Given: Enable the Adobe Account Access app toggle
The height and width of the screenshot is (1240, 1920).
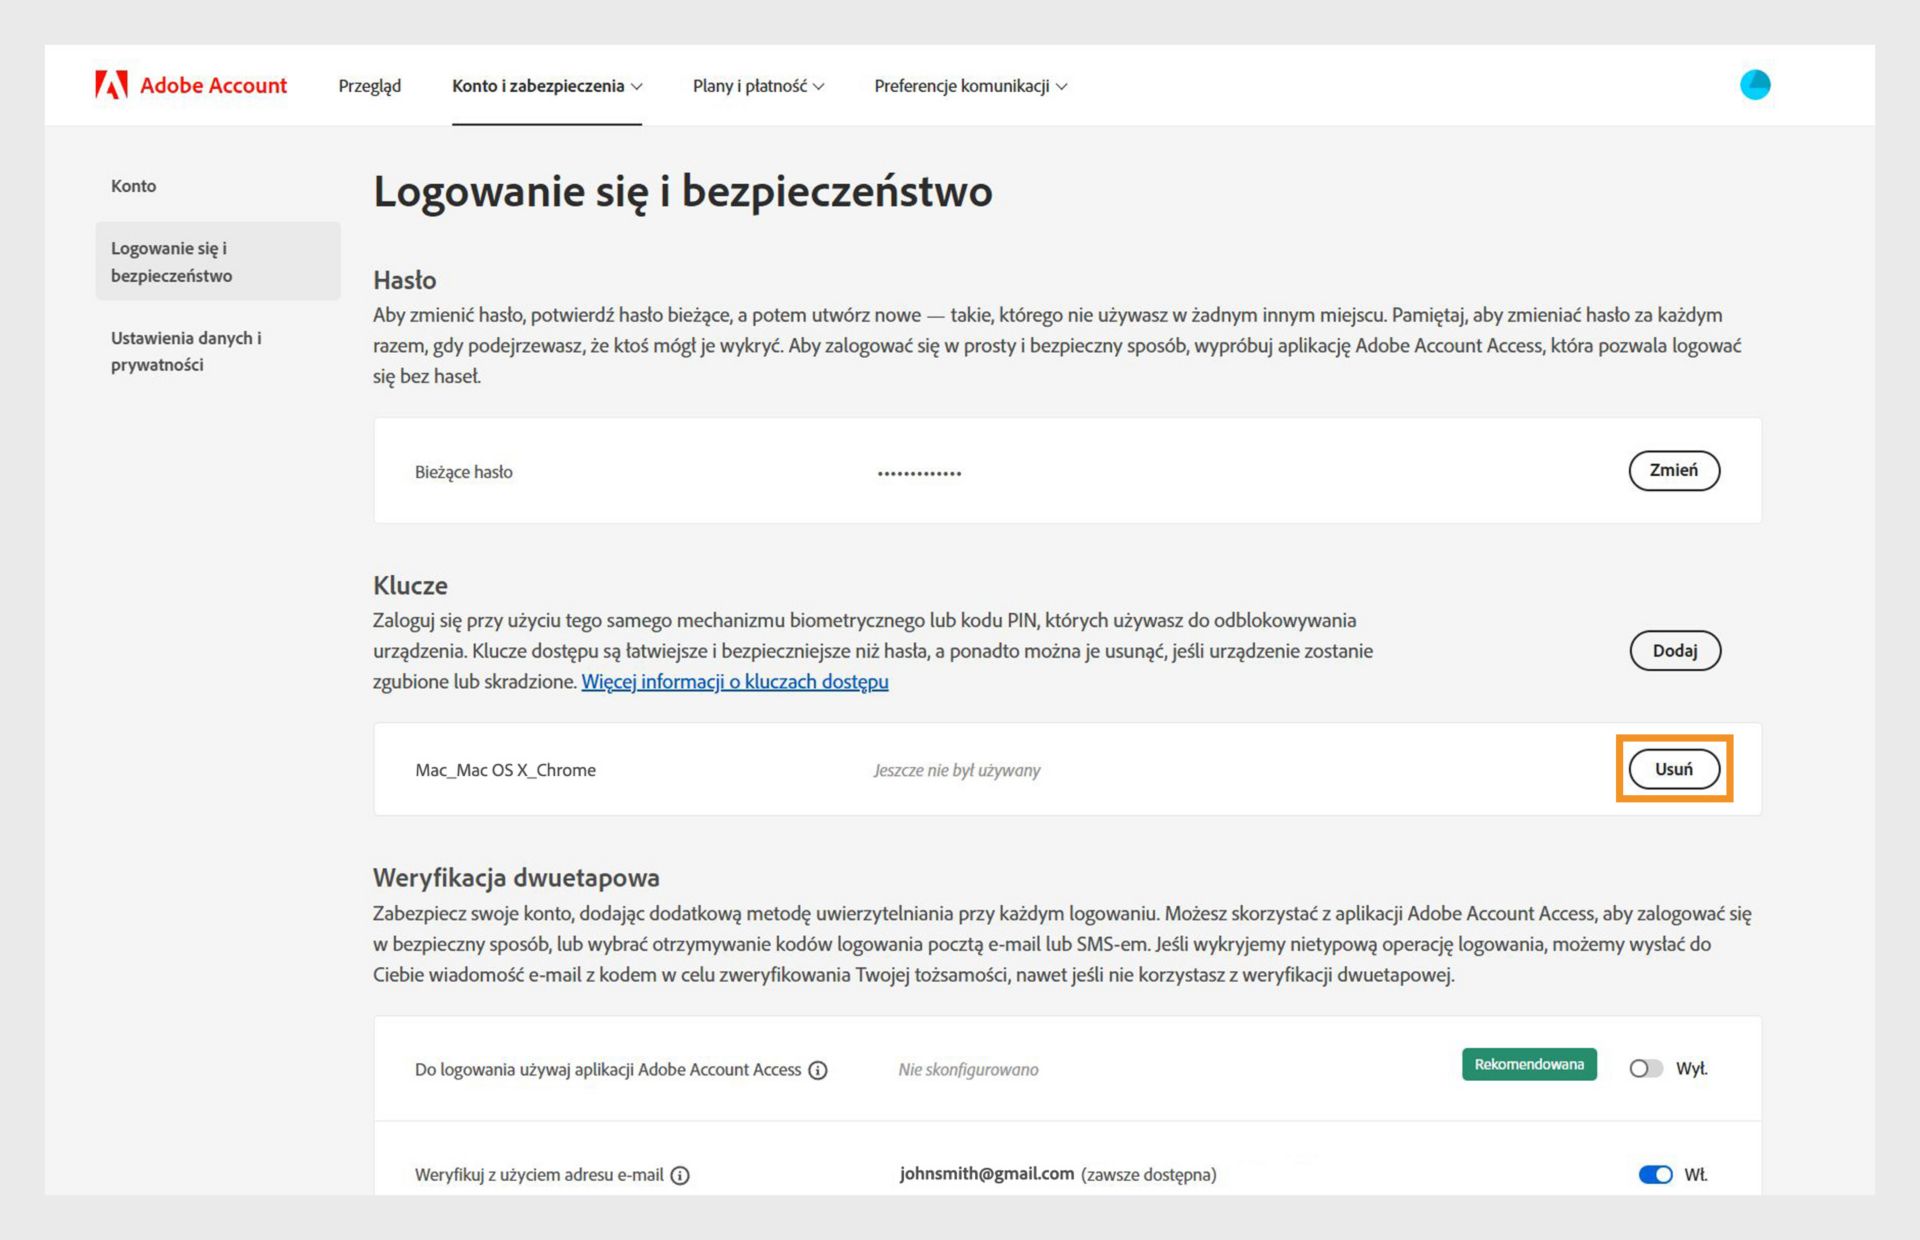Looking at the screenshot, I should (1645, 1069).
